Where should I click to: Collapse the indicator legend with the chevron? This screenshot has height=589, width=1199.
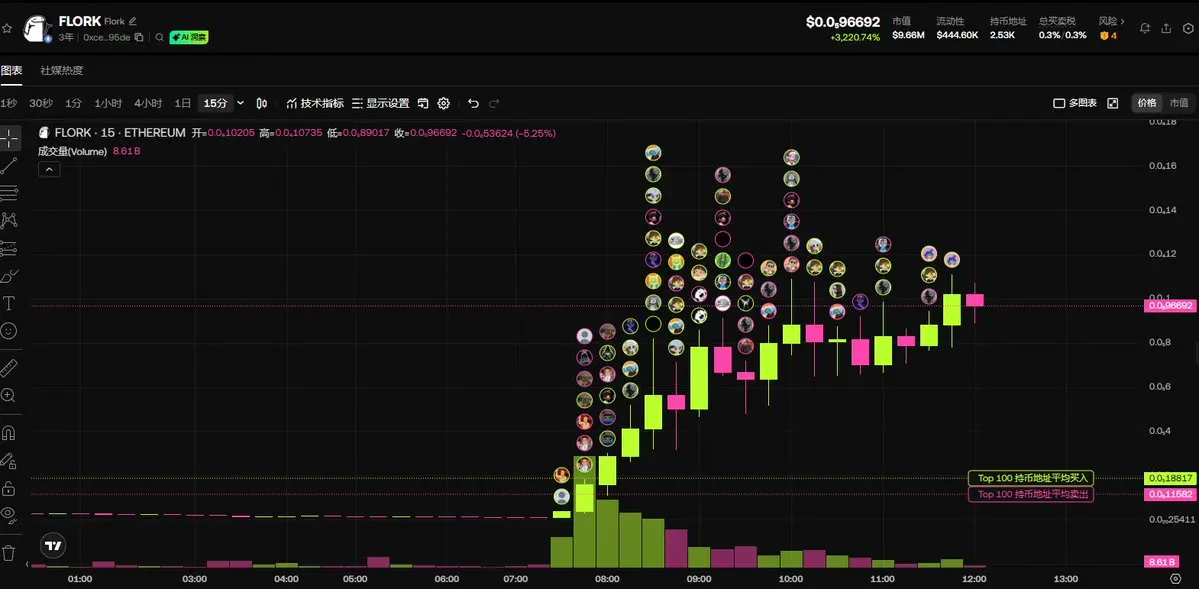49,170
